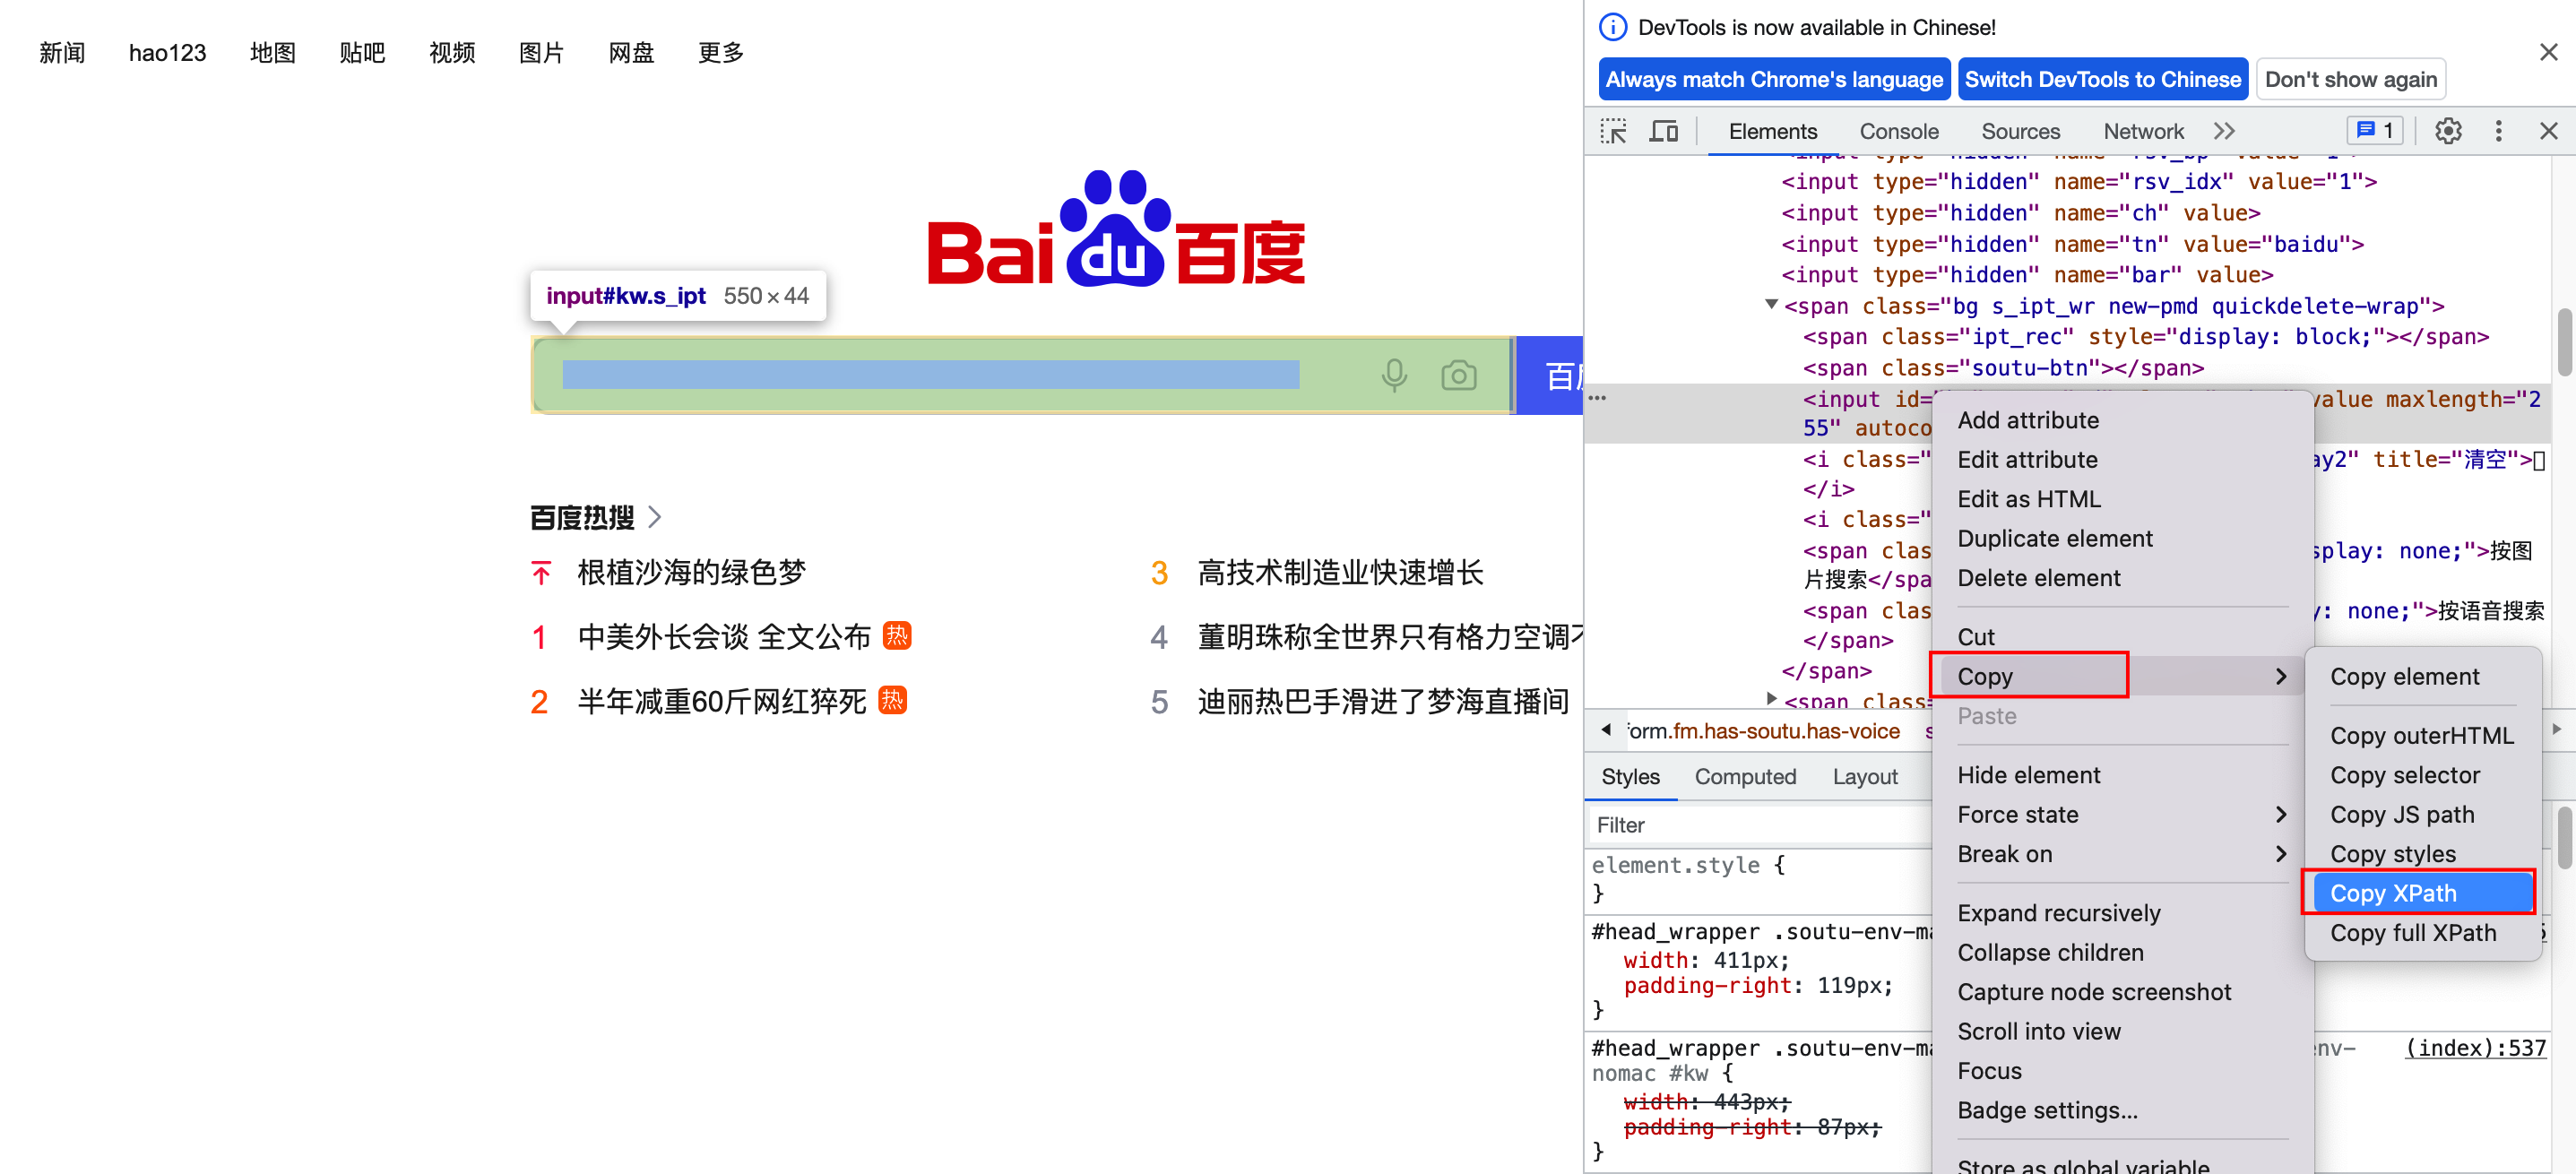Click Switch DevTools to Chinese button
This screenshot has width=2576, height=1174.
(2102, 79)
